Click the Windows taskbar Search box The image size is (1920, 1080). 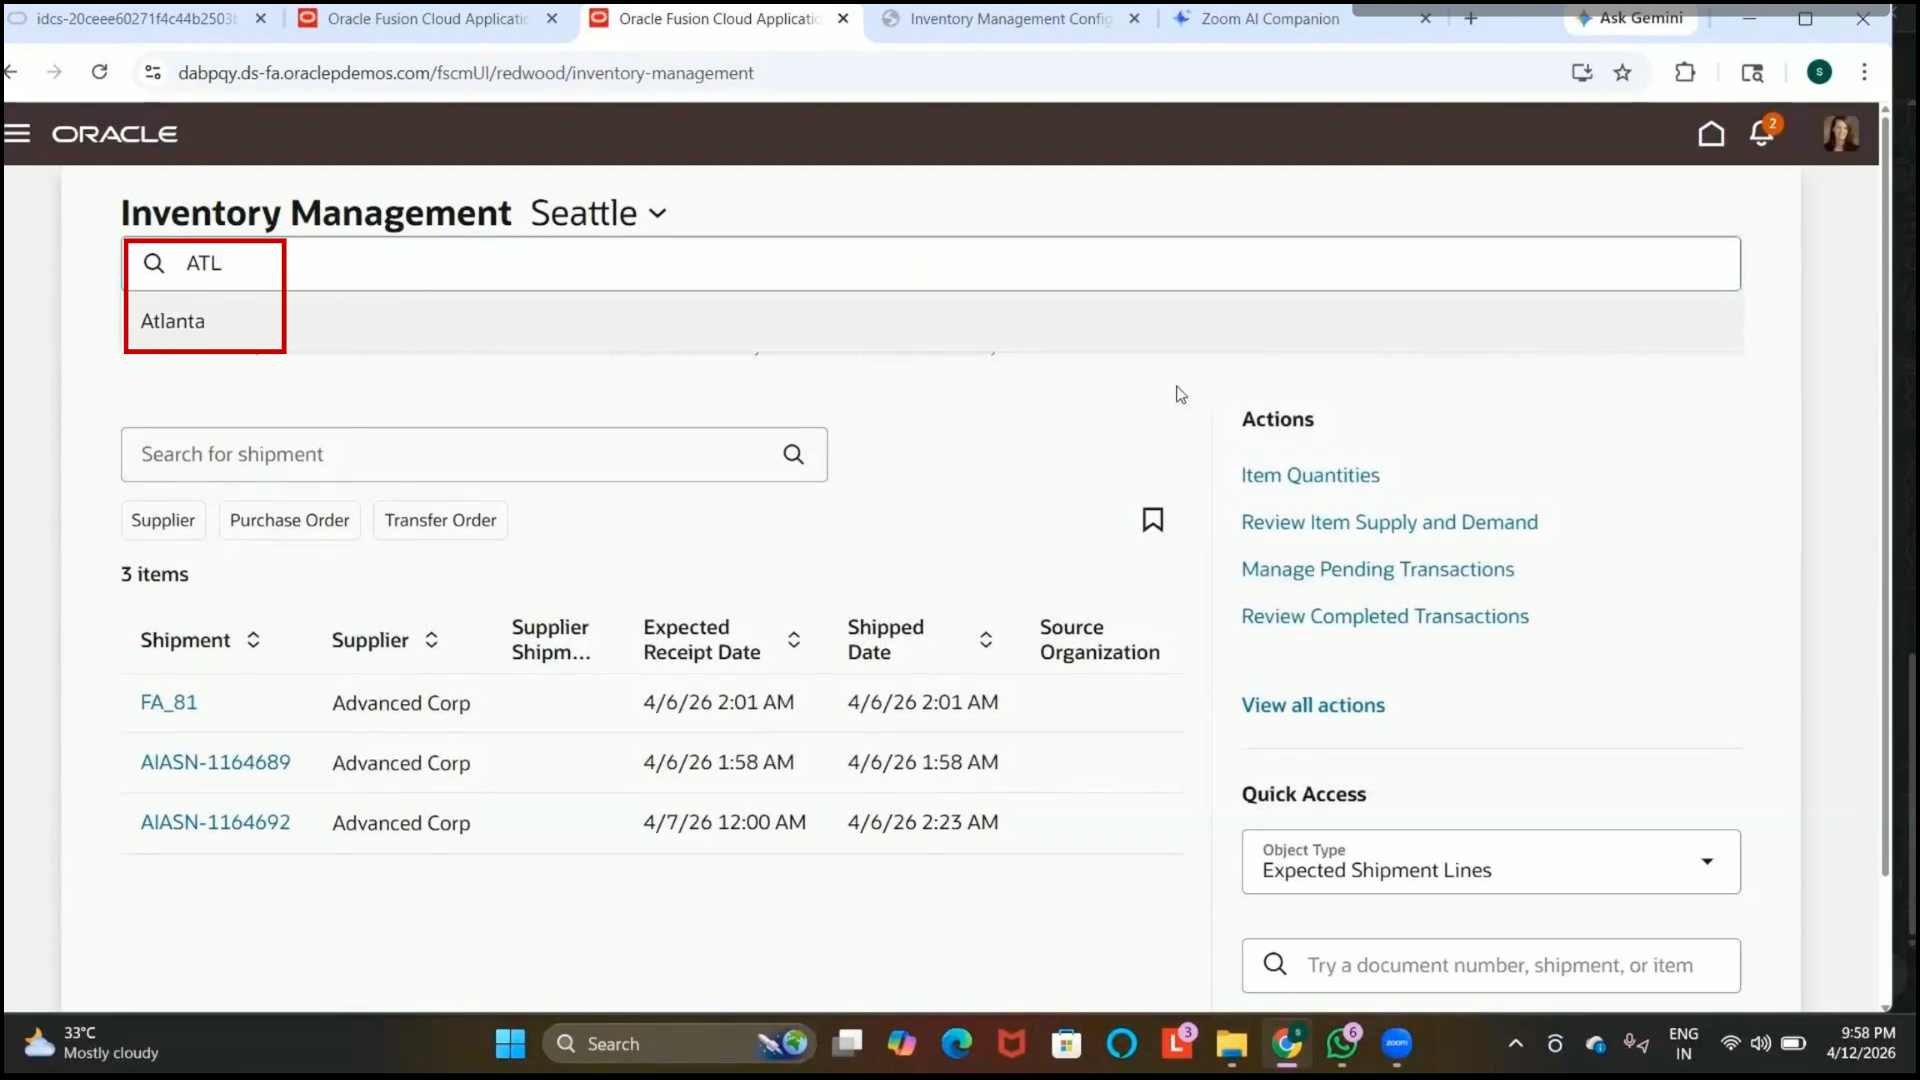(x=680, y=1044)
